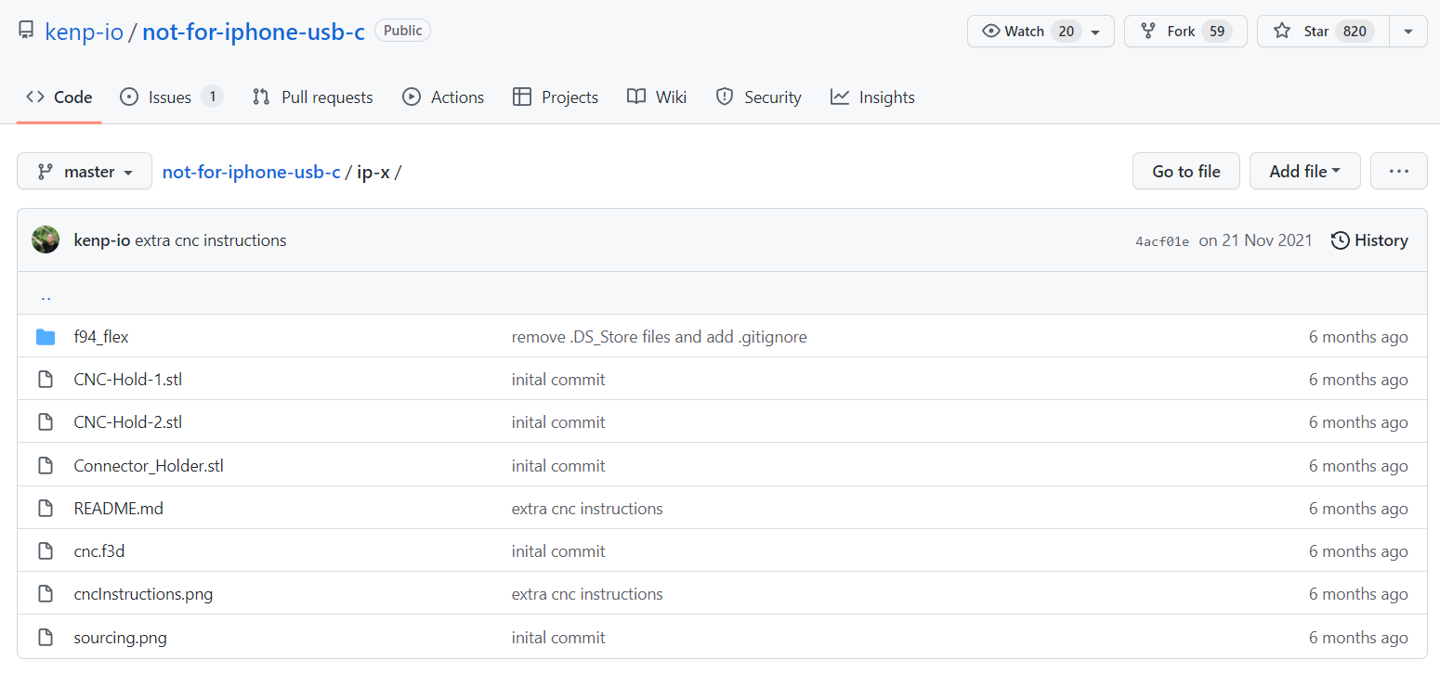
Task: Click the history clock icon
Action: (1340, 240)
